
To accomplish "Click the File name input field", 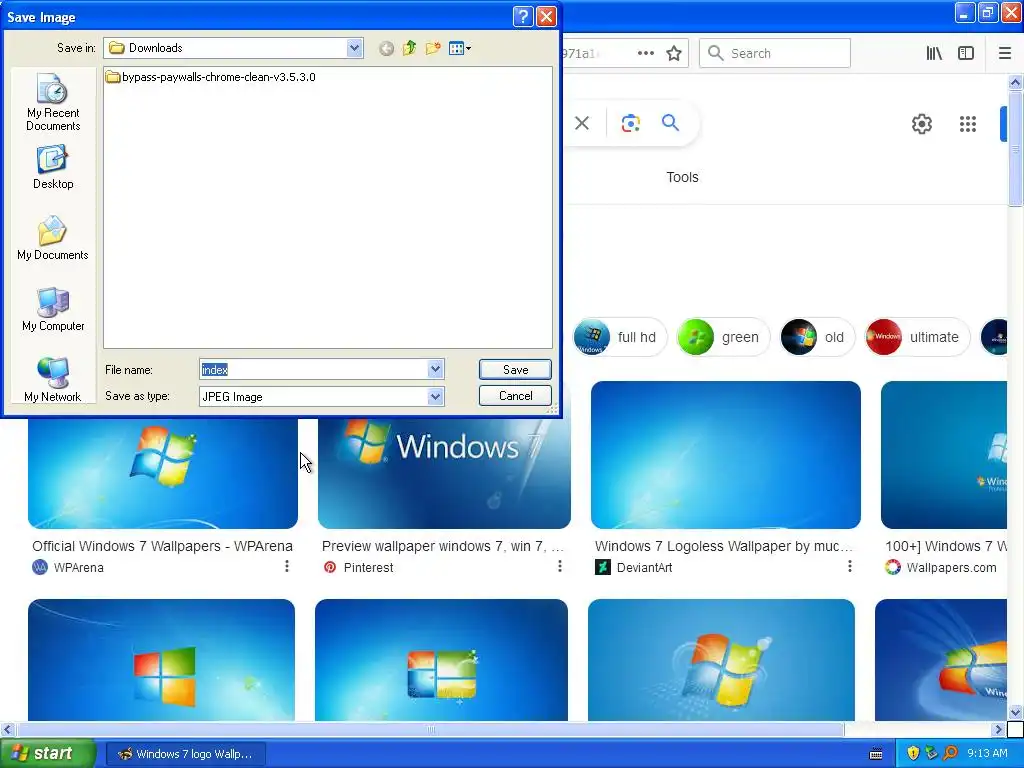I will tap(313, 370).
